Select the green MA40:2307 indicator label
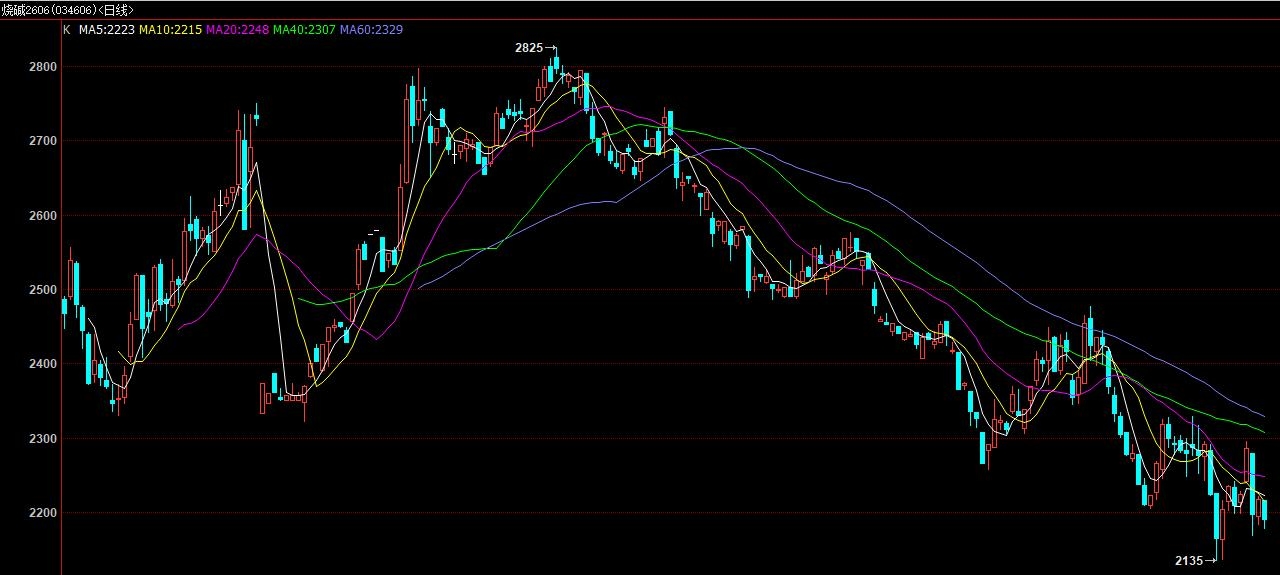The width and height of the screenshot is (1280, 575). click(303, 30)
